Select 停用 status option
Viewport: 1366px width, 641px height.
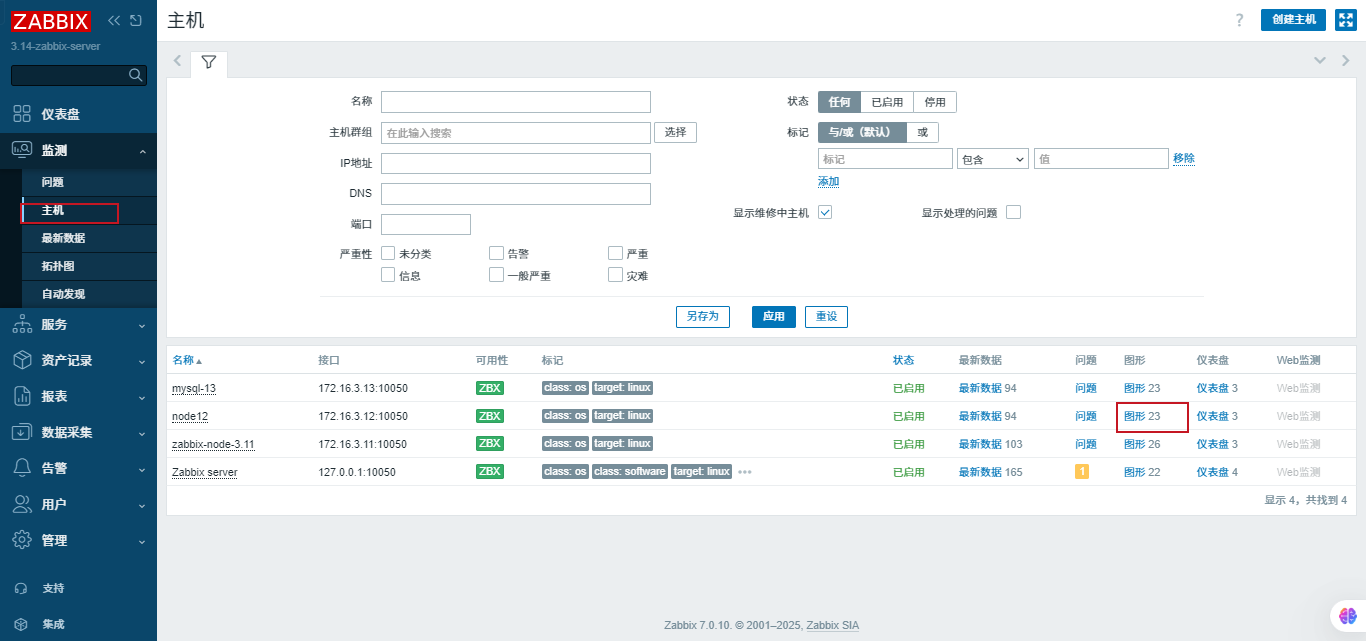pyautogui.click(x=935, y=102)
